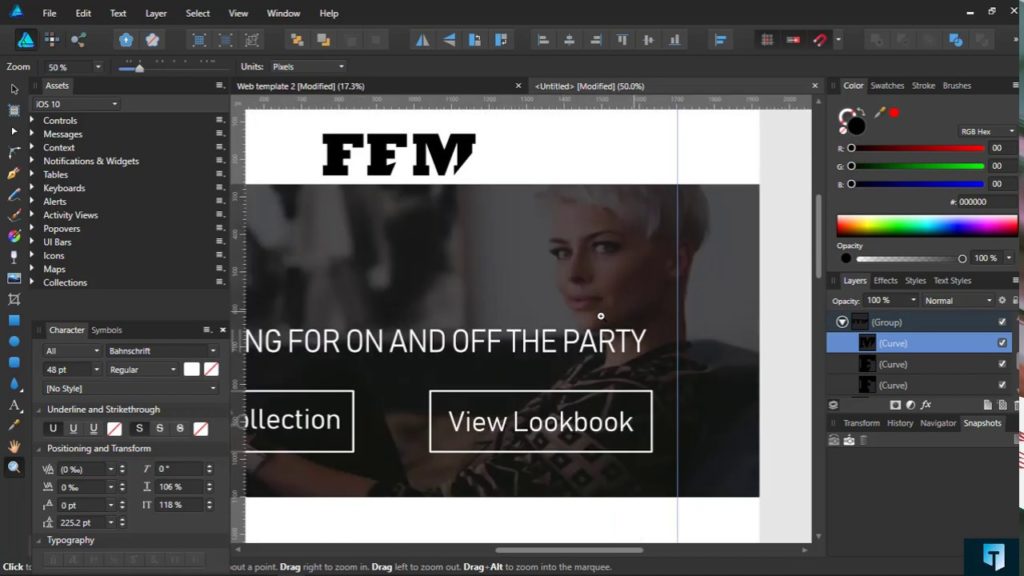Select the Transparency glass tool
Screen dimensions: 1024x576
click(x=14, y=257)
